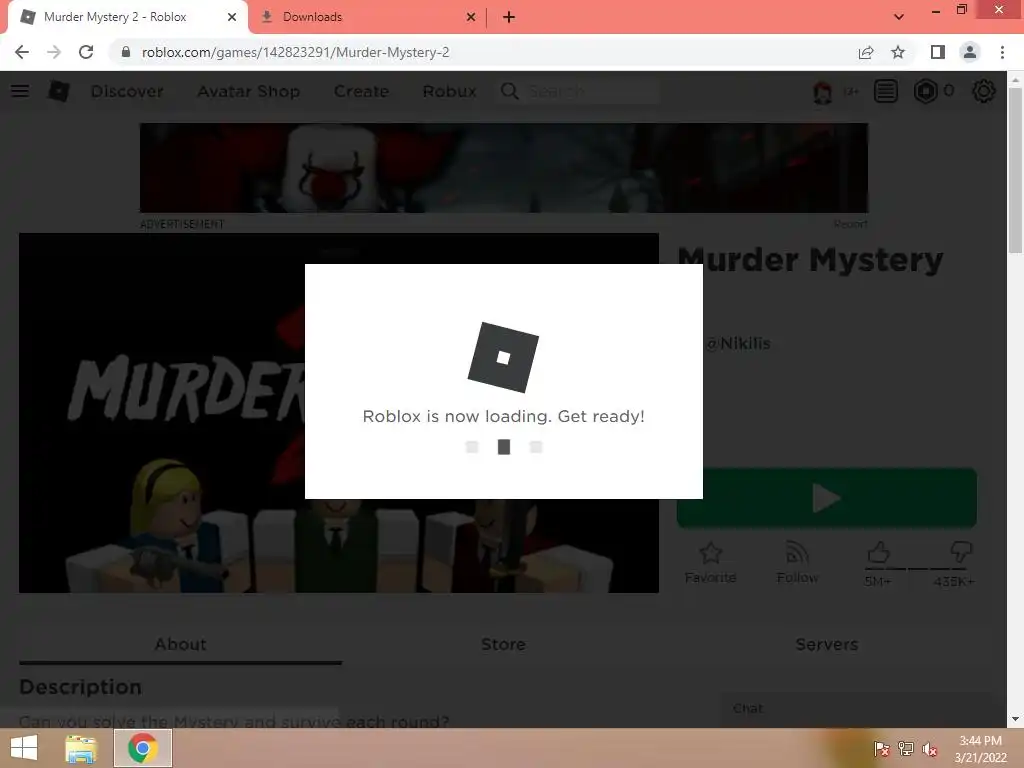Go back using the browser back arrow
1024x768 pixels.
22,52
